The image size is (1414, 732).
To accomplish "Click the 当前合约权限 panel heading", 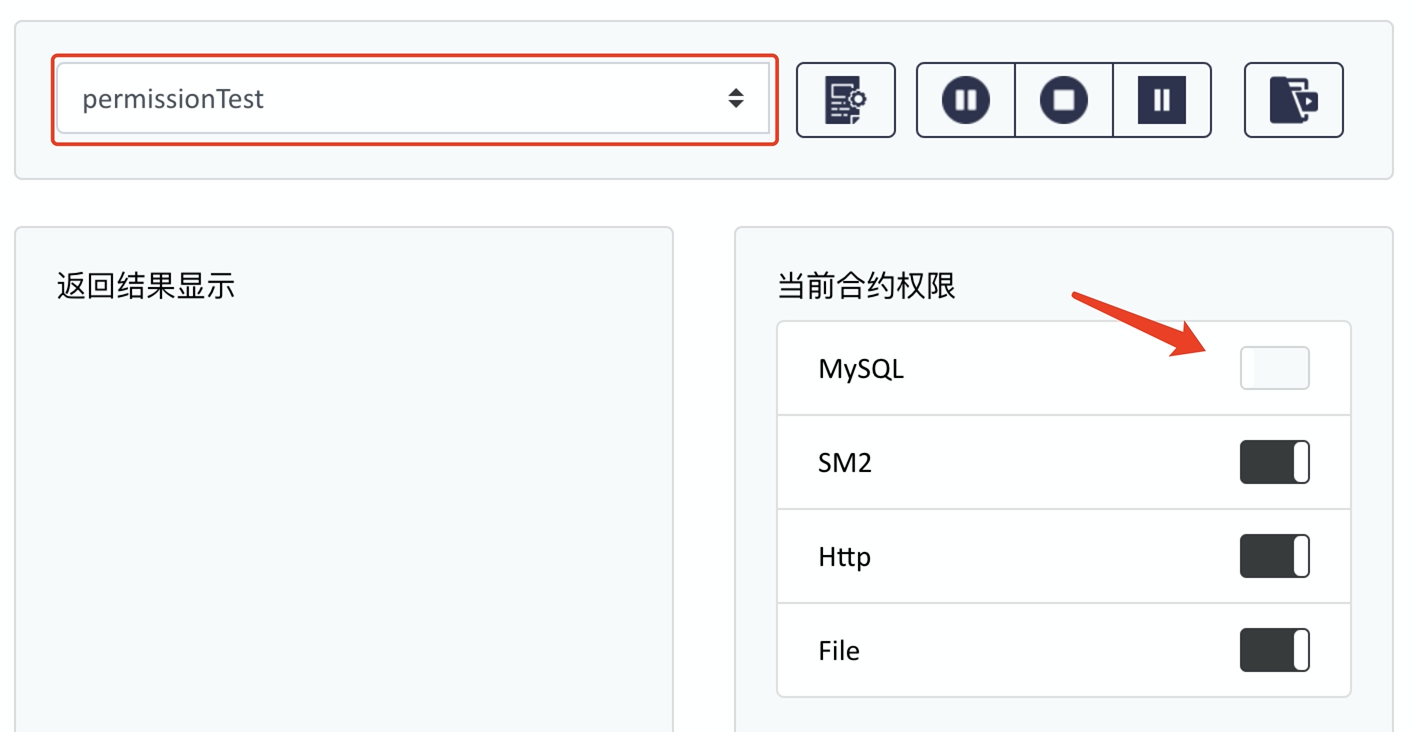I will pyautogui.click(x=866, y=286).
